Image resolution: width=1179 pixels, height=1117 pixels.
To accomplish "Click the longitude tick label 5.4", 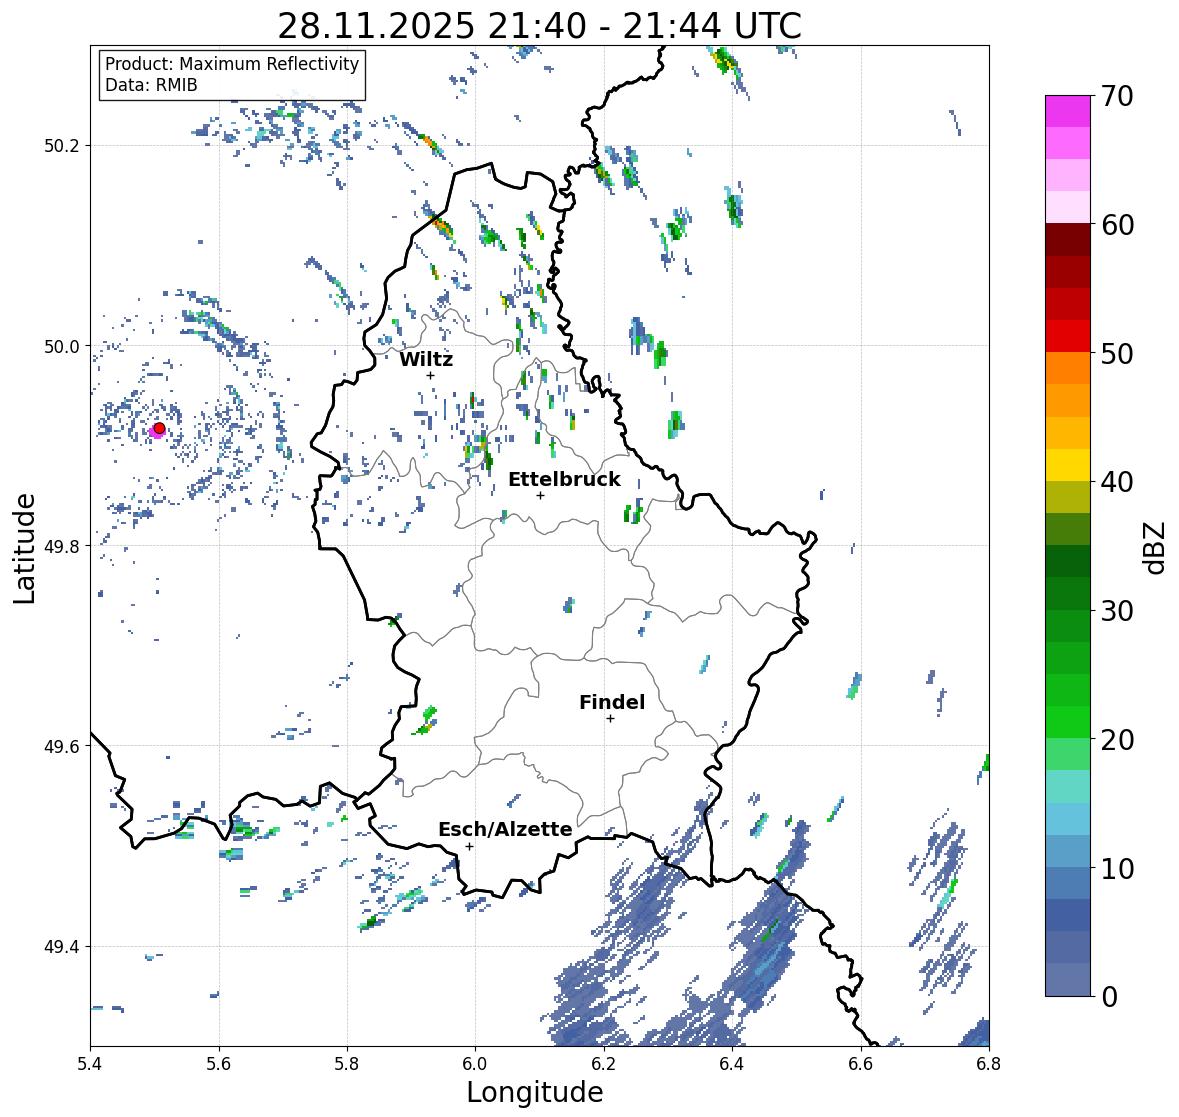I will tap(90, 1064).
